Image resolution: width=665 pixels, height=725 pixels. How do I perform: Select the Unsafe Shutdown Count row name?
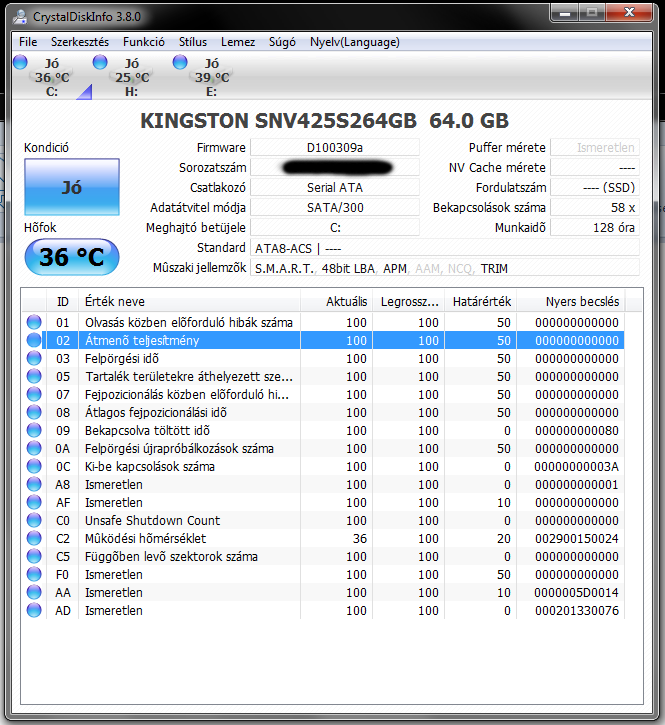(x=153, y=521)
